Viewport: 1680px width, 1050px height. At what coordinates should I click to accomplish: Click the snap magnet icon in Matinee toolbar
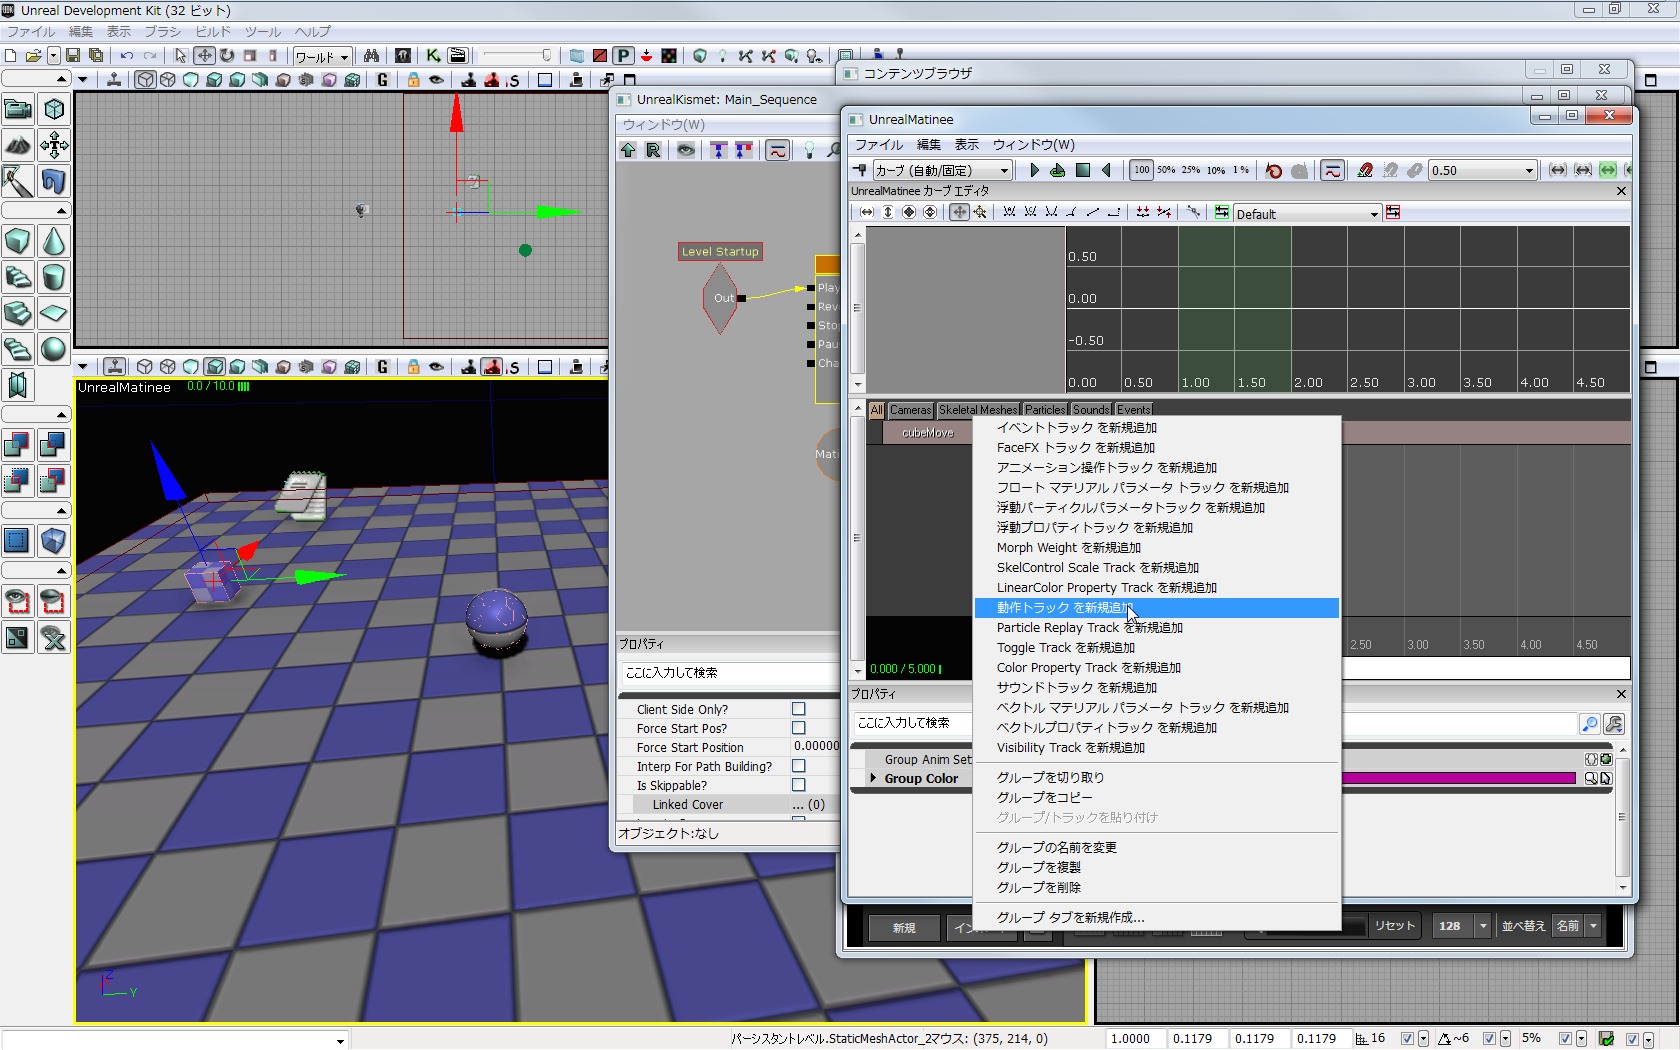(1365, 170)
